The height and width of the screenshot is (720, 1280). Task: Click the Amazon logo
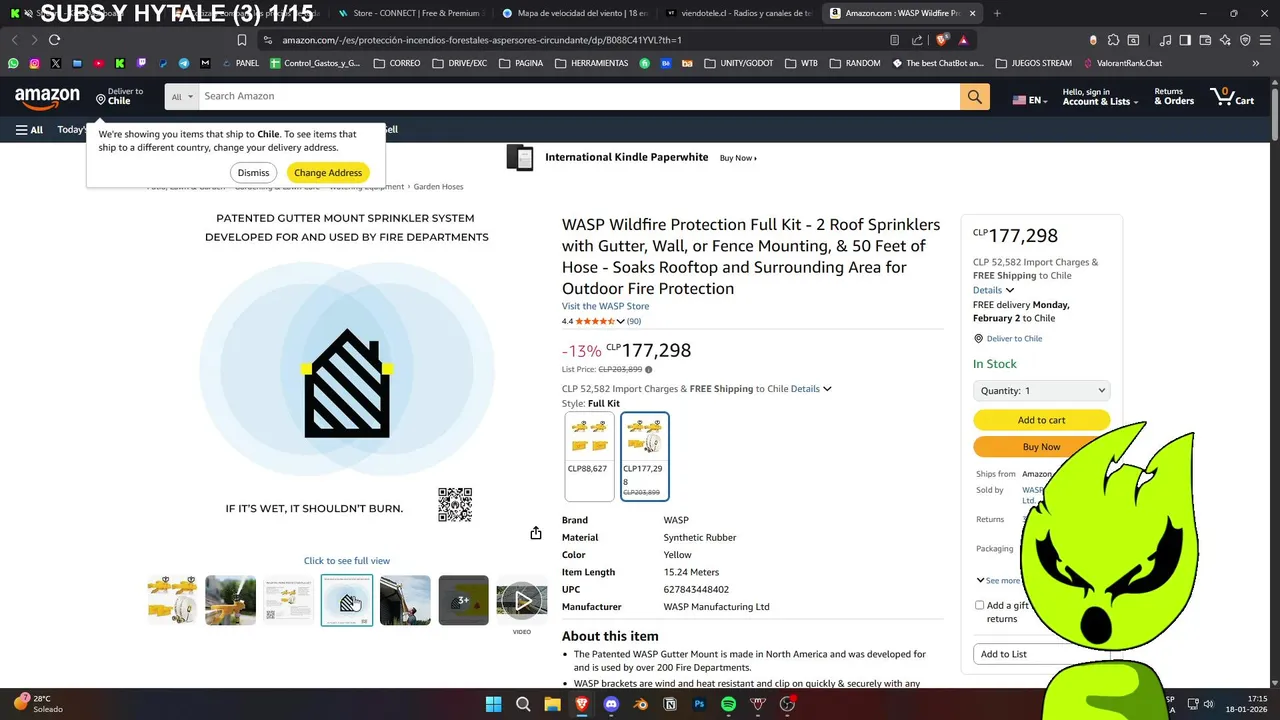click(47, 97)
